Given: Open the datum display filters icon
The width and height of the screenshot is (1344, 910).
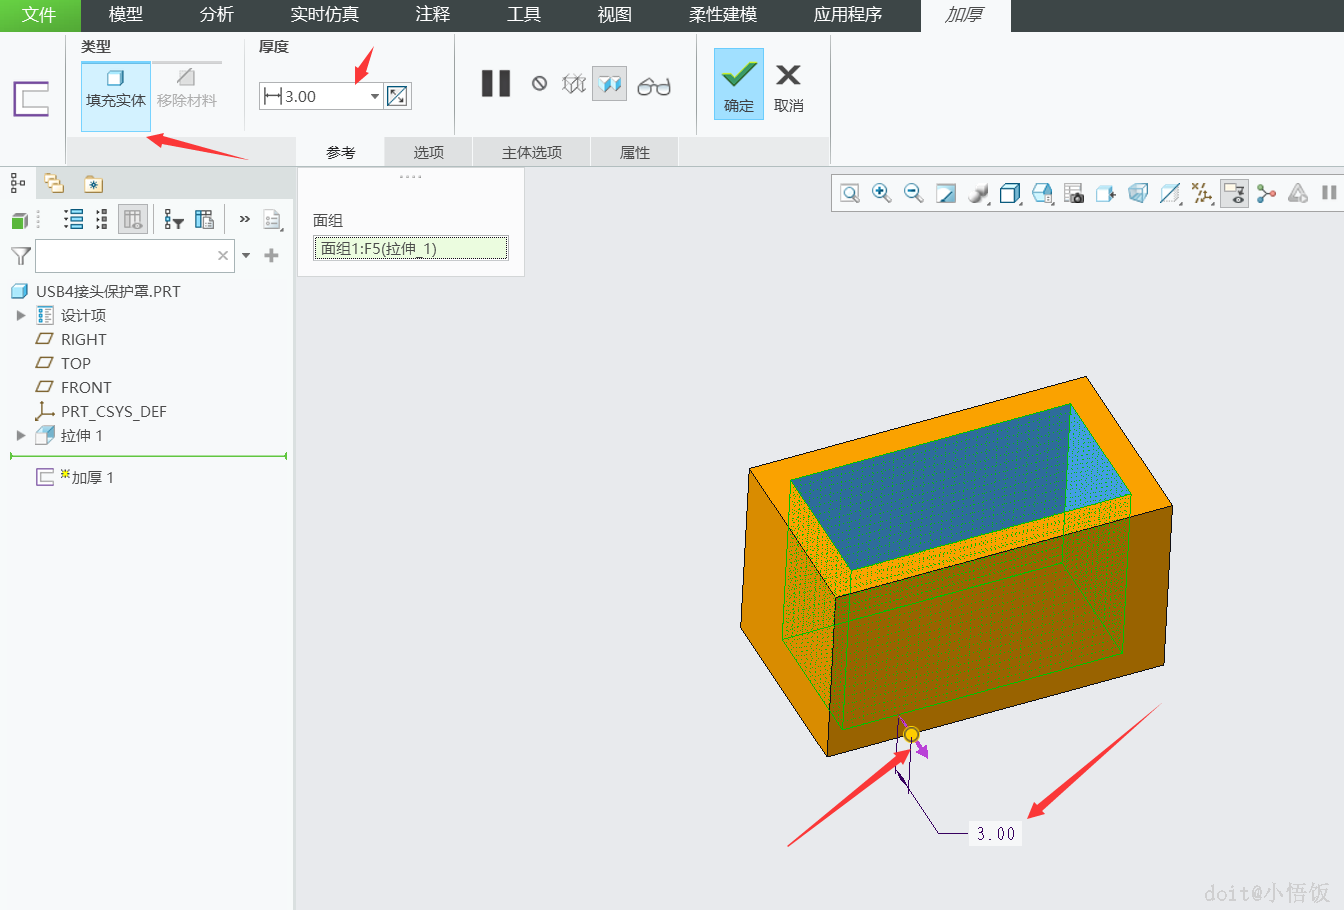Looking at the screenshot, I should [x=1202, y=193].
